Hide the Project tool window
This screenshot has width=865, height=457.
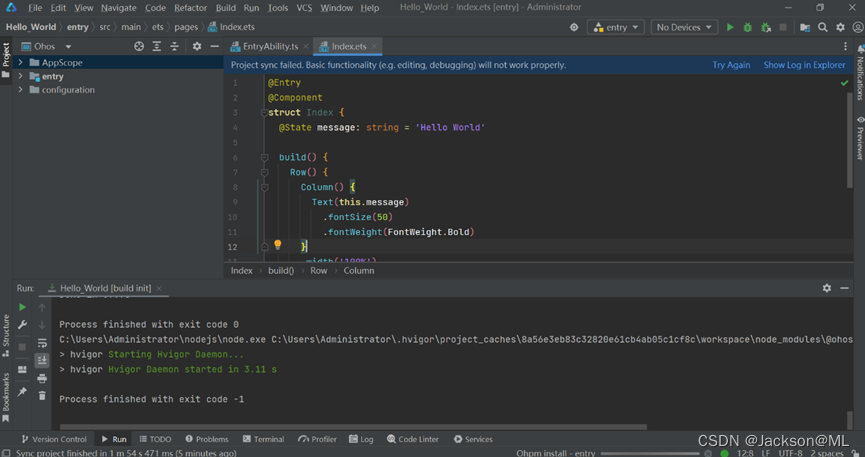pos(215,46)
